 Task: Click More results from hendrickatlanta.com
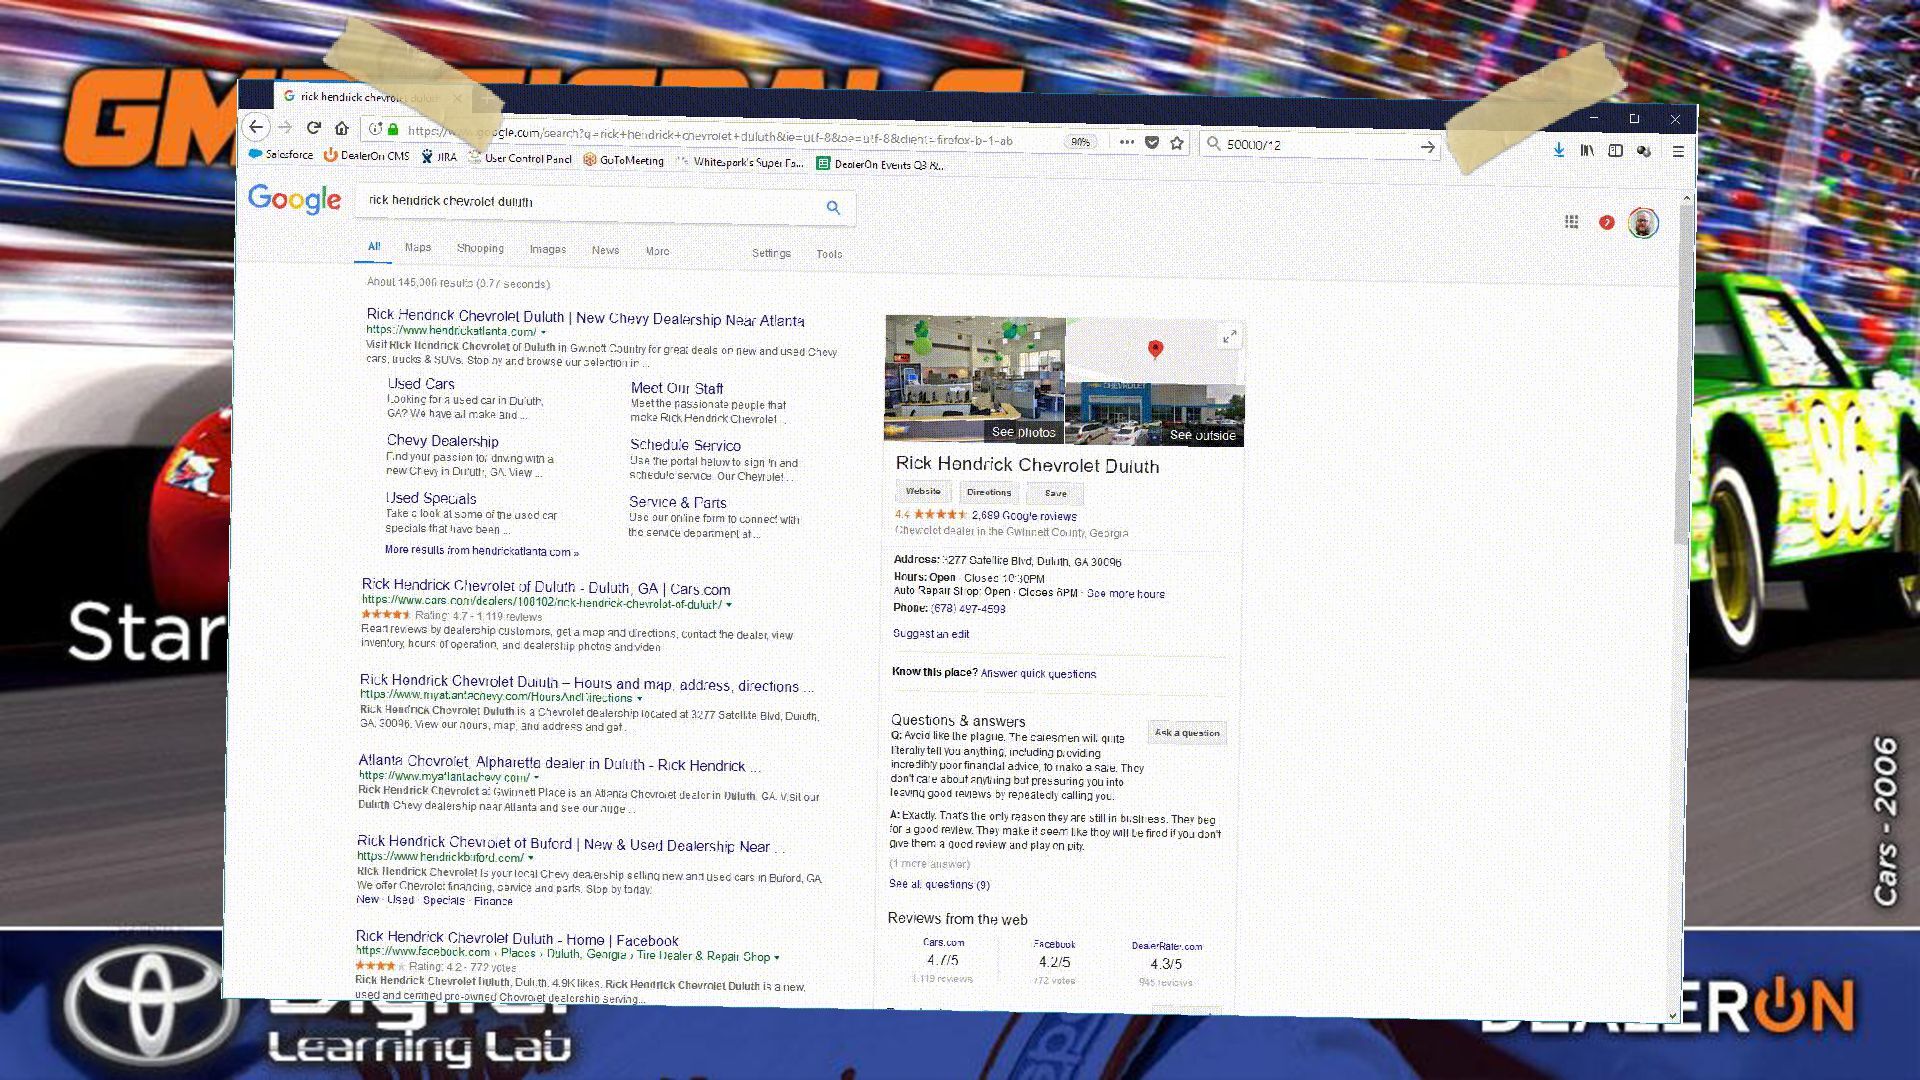[x=482, y=551]
